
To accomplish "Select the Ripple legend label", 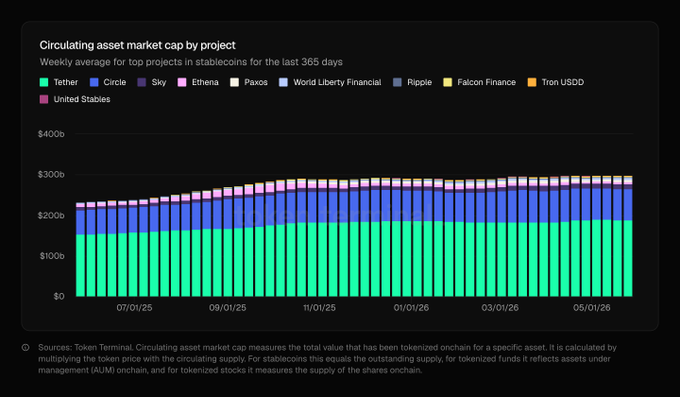I will [x=419, y=82].
